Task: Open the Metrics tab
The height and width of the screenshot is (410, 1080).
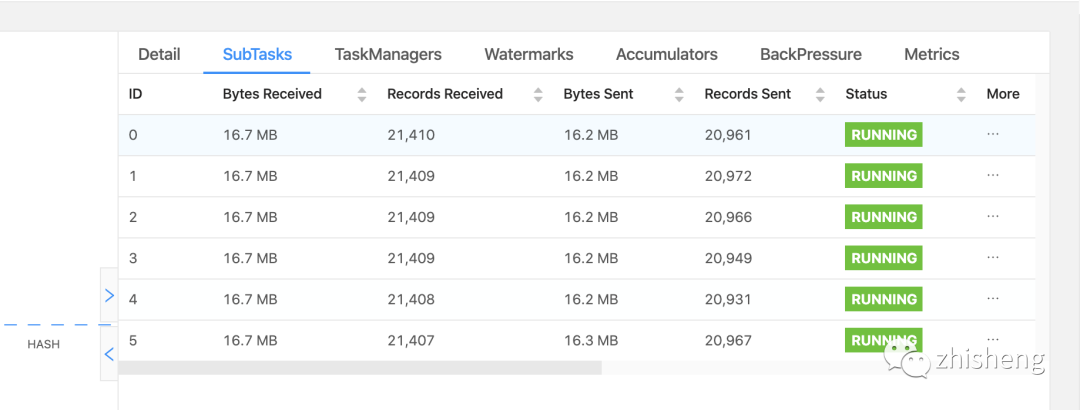Action: pyautogui.click(x=932, y=55)
